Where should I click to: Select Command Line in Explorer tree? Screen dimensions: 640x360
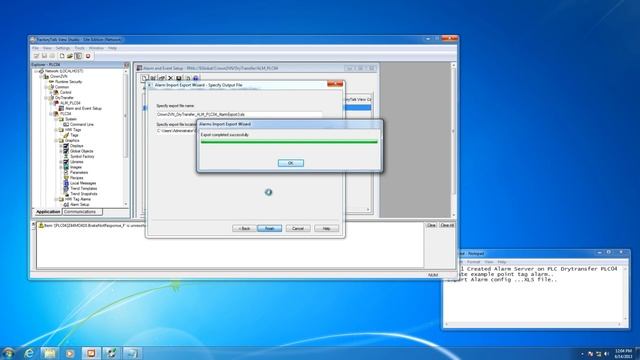[x=82, y=124]
